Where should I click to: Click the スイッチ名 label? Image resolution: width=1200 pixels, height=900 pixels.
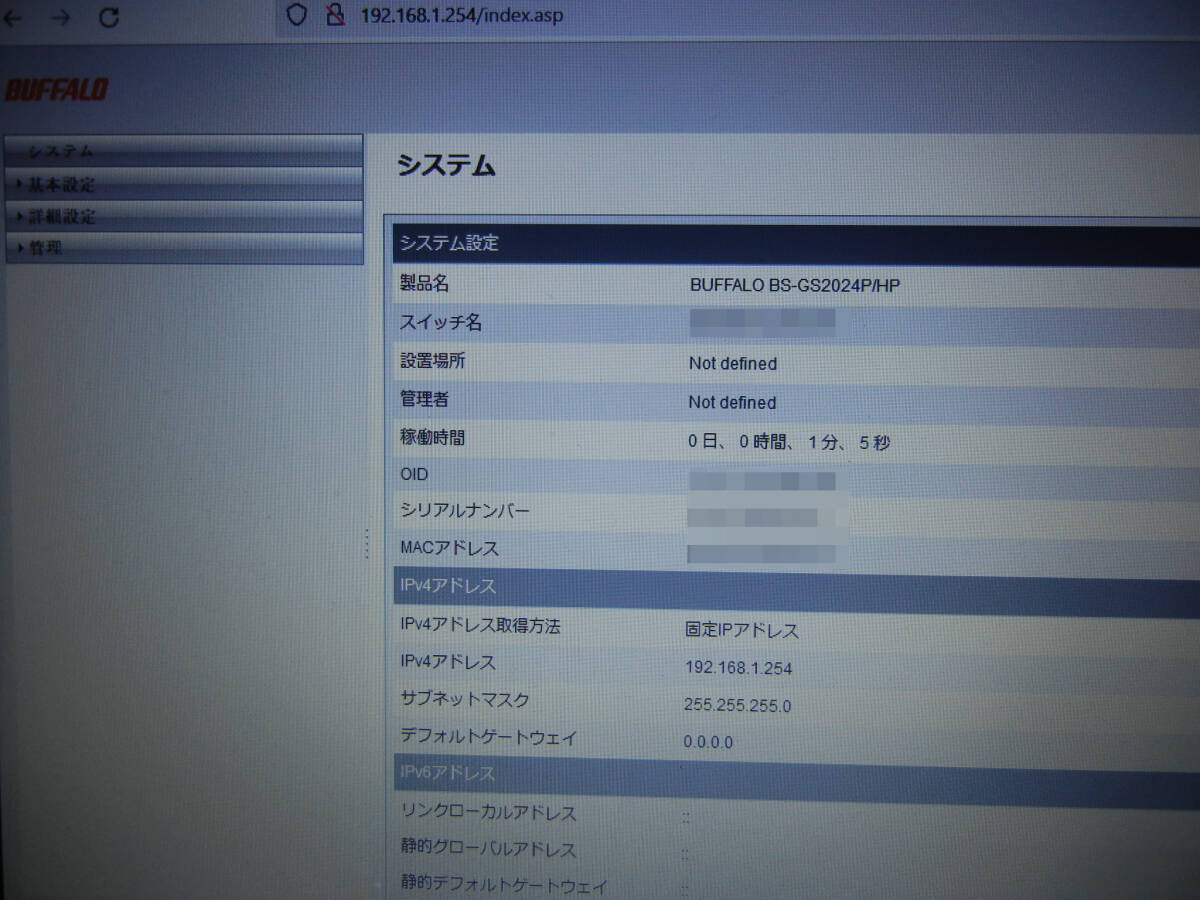[x=441, y=323]
